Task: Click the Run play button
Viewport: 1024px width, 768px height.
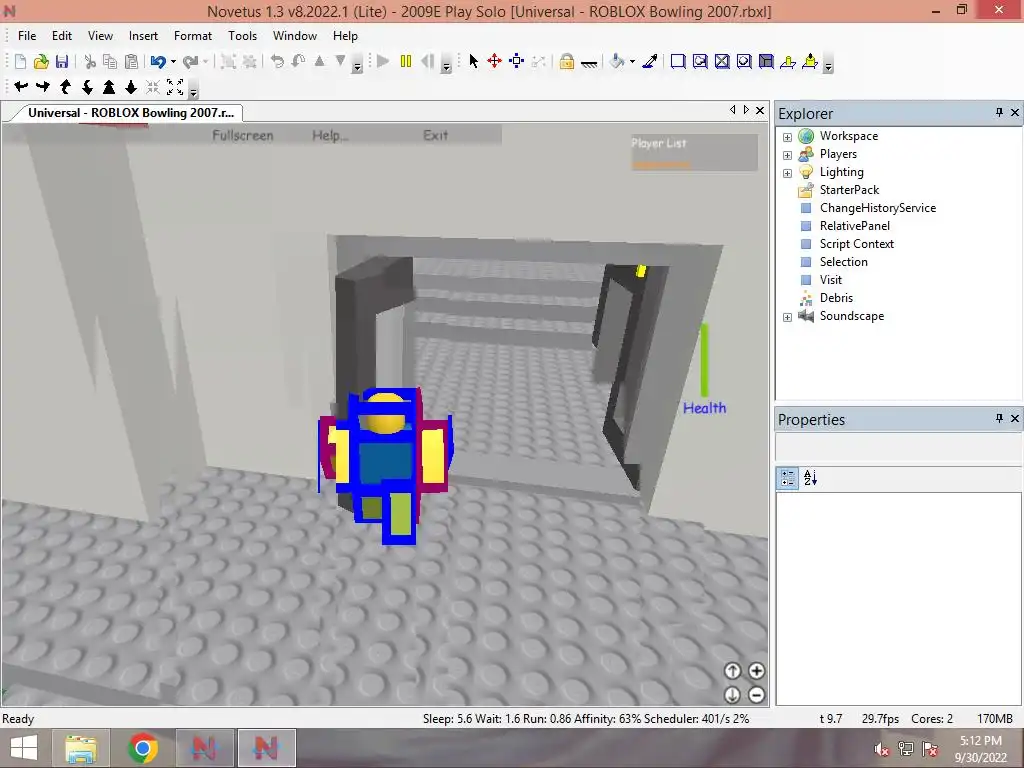Action: [x=383, y=61]
